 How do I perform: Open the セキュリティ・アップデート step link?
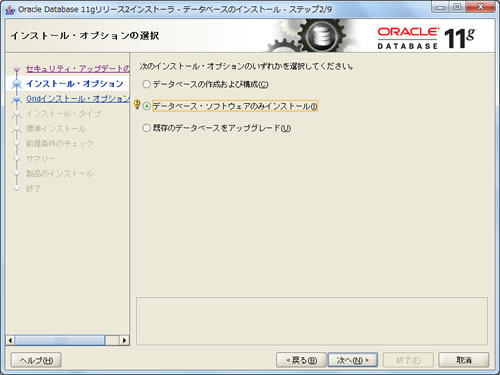pos(78,69)
